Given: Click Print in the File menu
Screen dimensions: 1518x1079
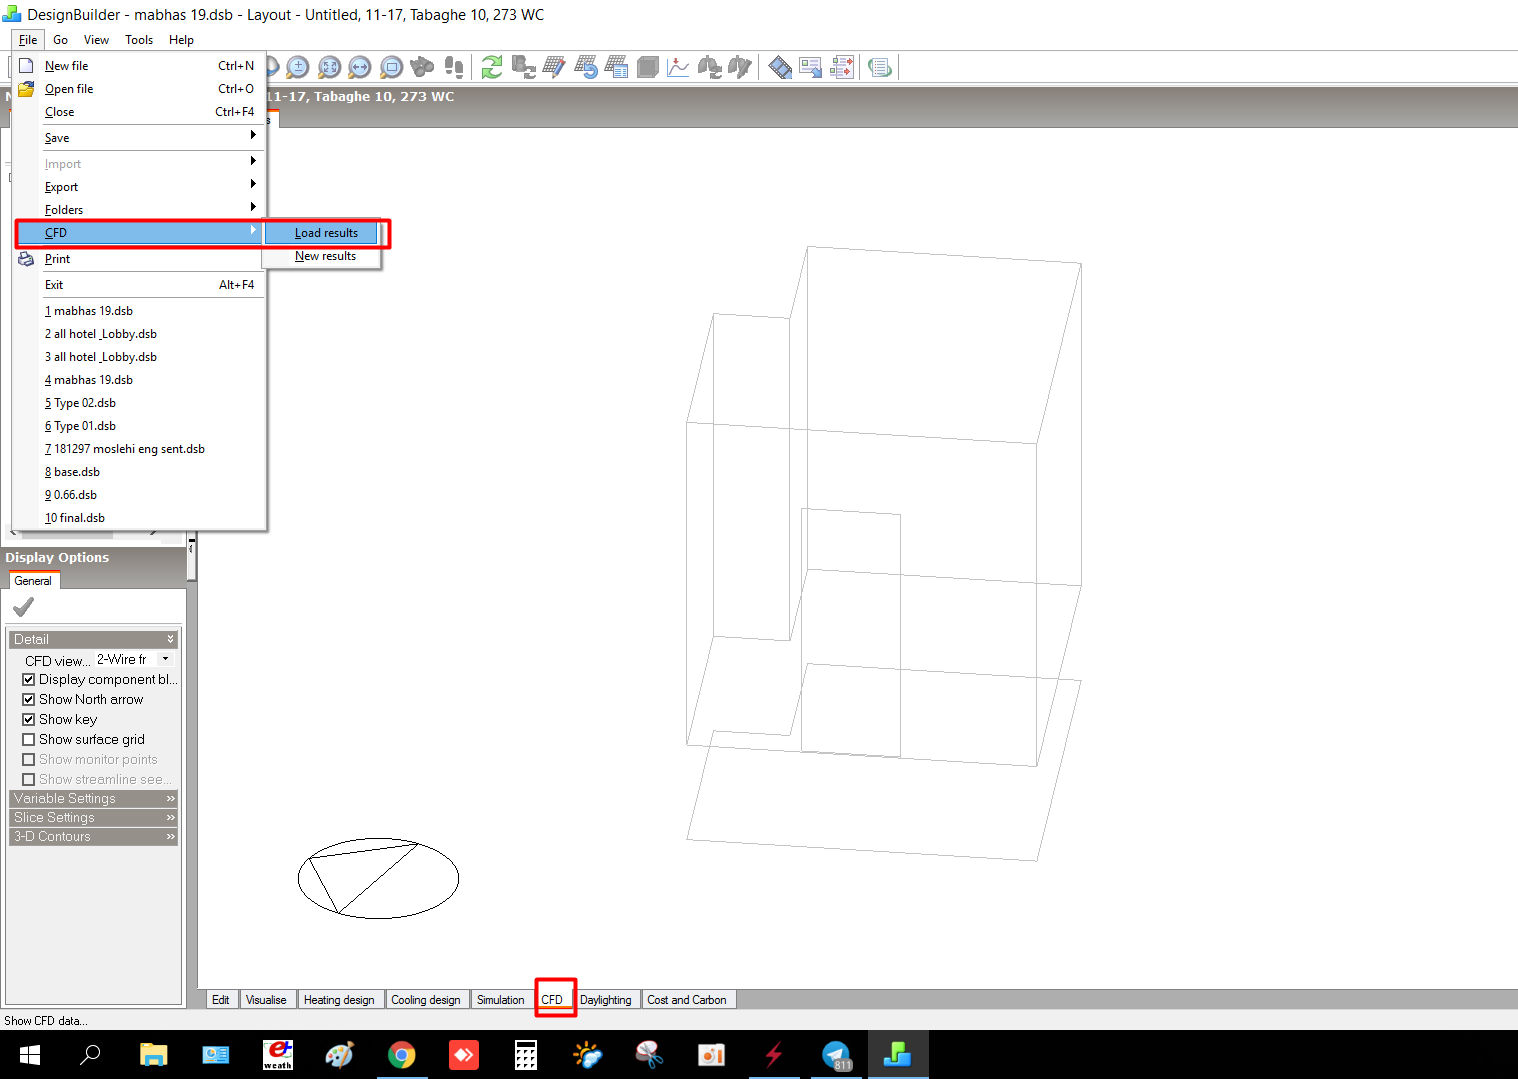Looking at the screenshot, I should [x=140, y=259].
